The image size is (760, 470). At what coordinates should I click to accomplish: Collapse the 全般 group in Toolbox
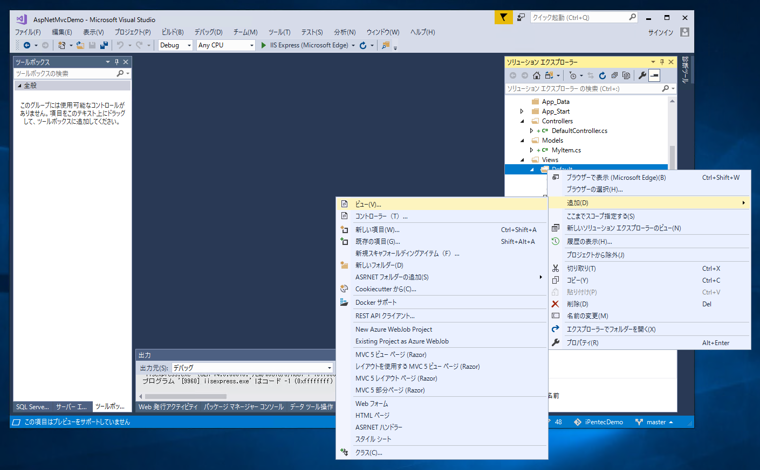click(x=19, y=85)
